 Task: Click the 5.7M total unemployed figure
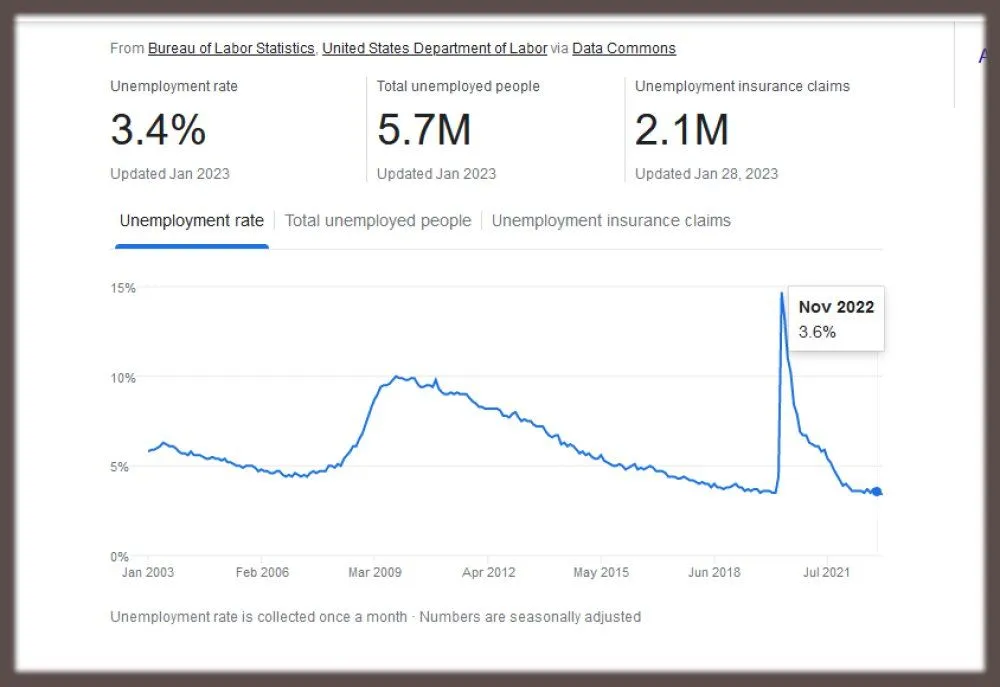pos(424,130)
